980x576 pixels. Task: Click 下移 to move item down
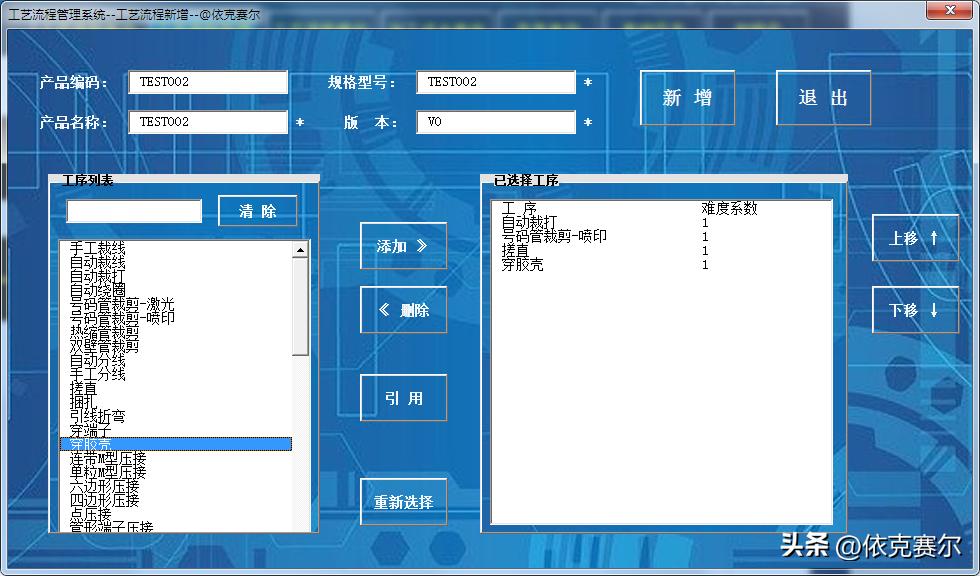(914, 311)
